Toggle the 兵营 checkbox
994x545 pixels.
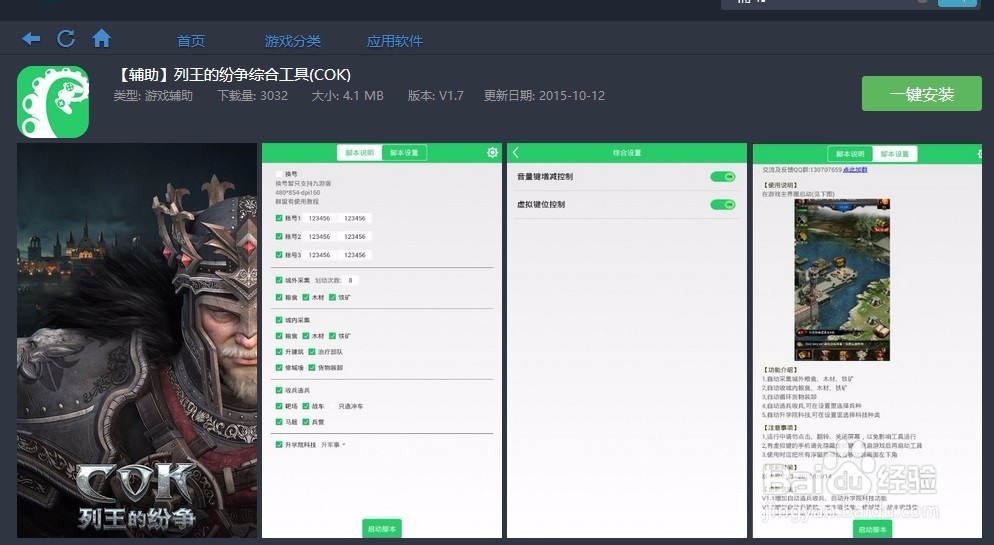306,422
